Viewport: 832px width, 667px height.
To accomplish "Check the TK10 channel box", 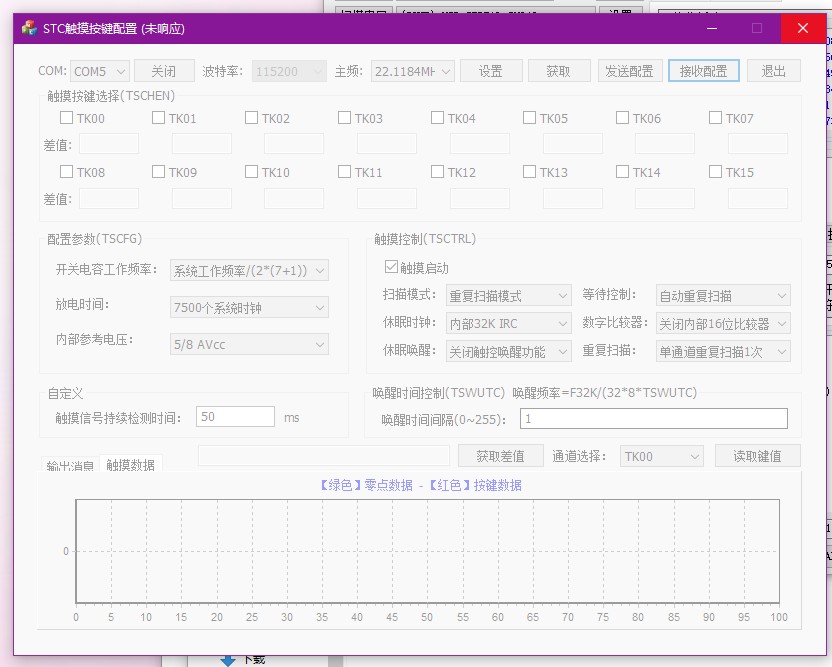I will [252, 171].
